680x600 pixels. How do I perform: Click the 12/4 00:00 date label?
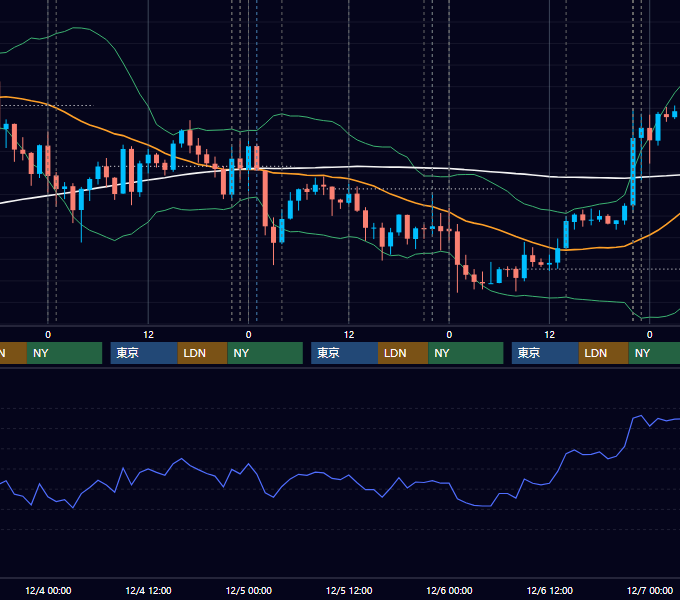click(x=48, y=590)
